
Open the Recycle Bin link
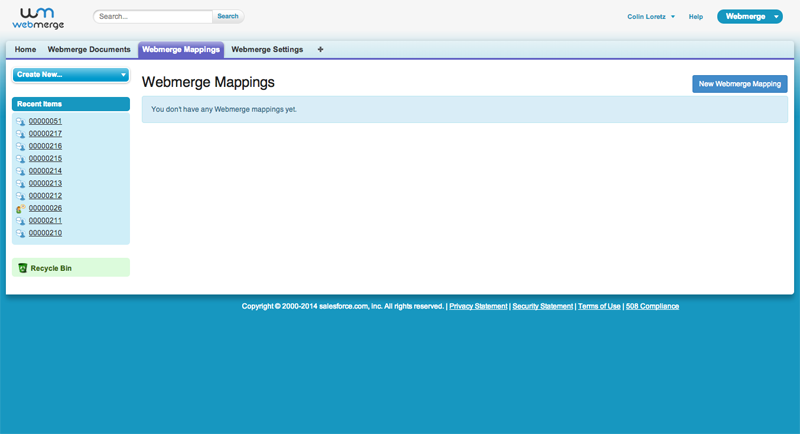point(51,268)
